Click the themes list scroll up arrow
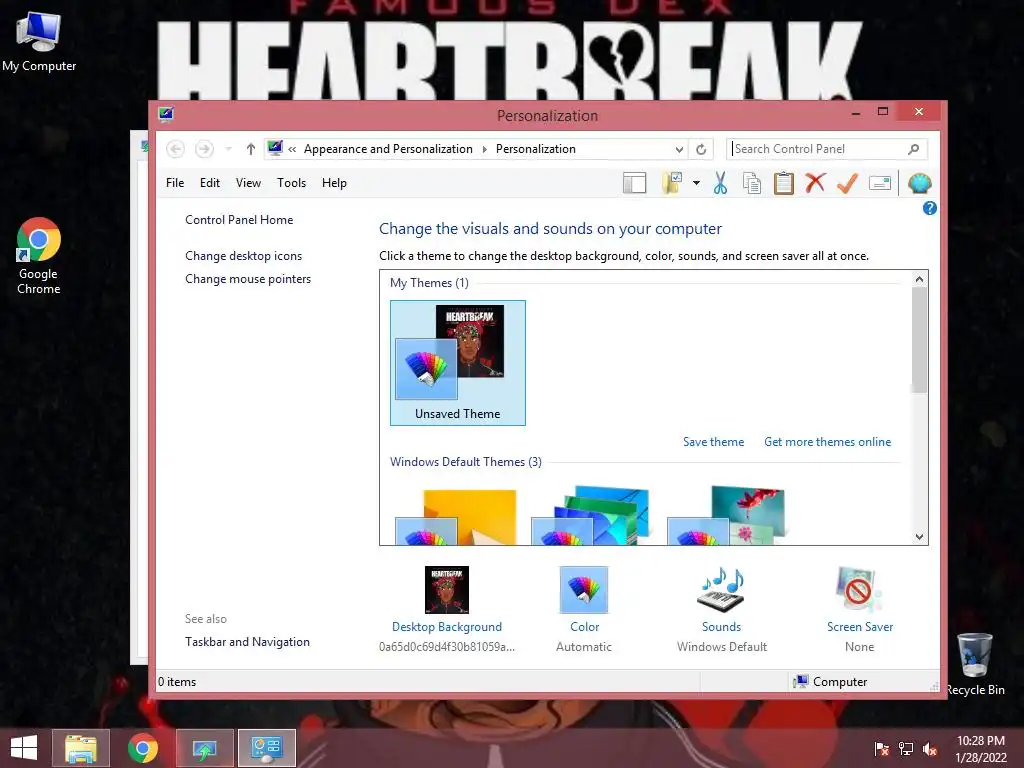1024x768 pixels. point(920,280)
